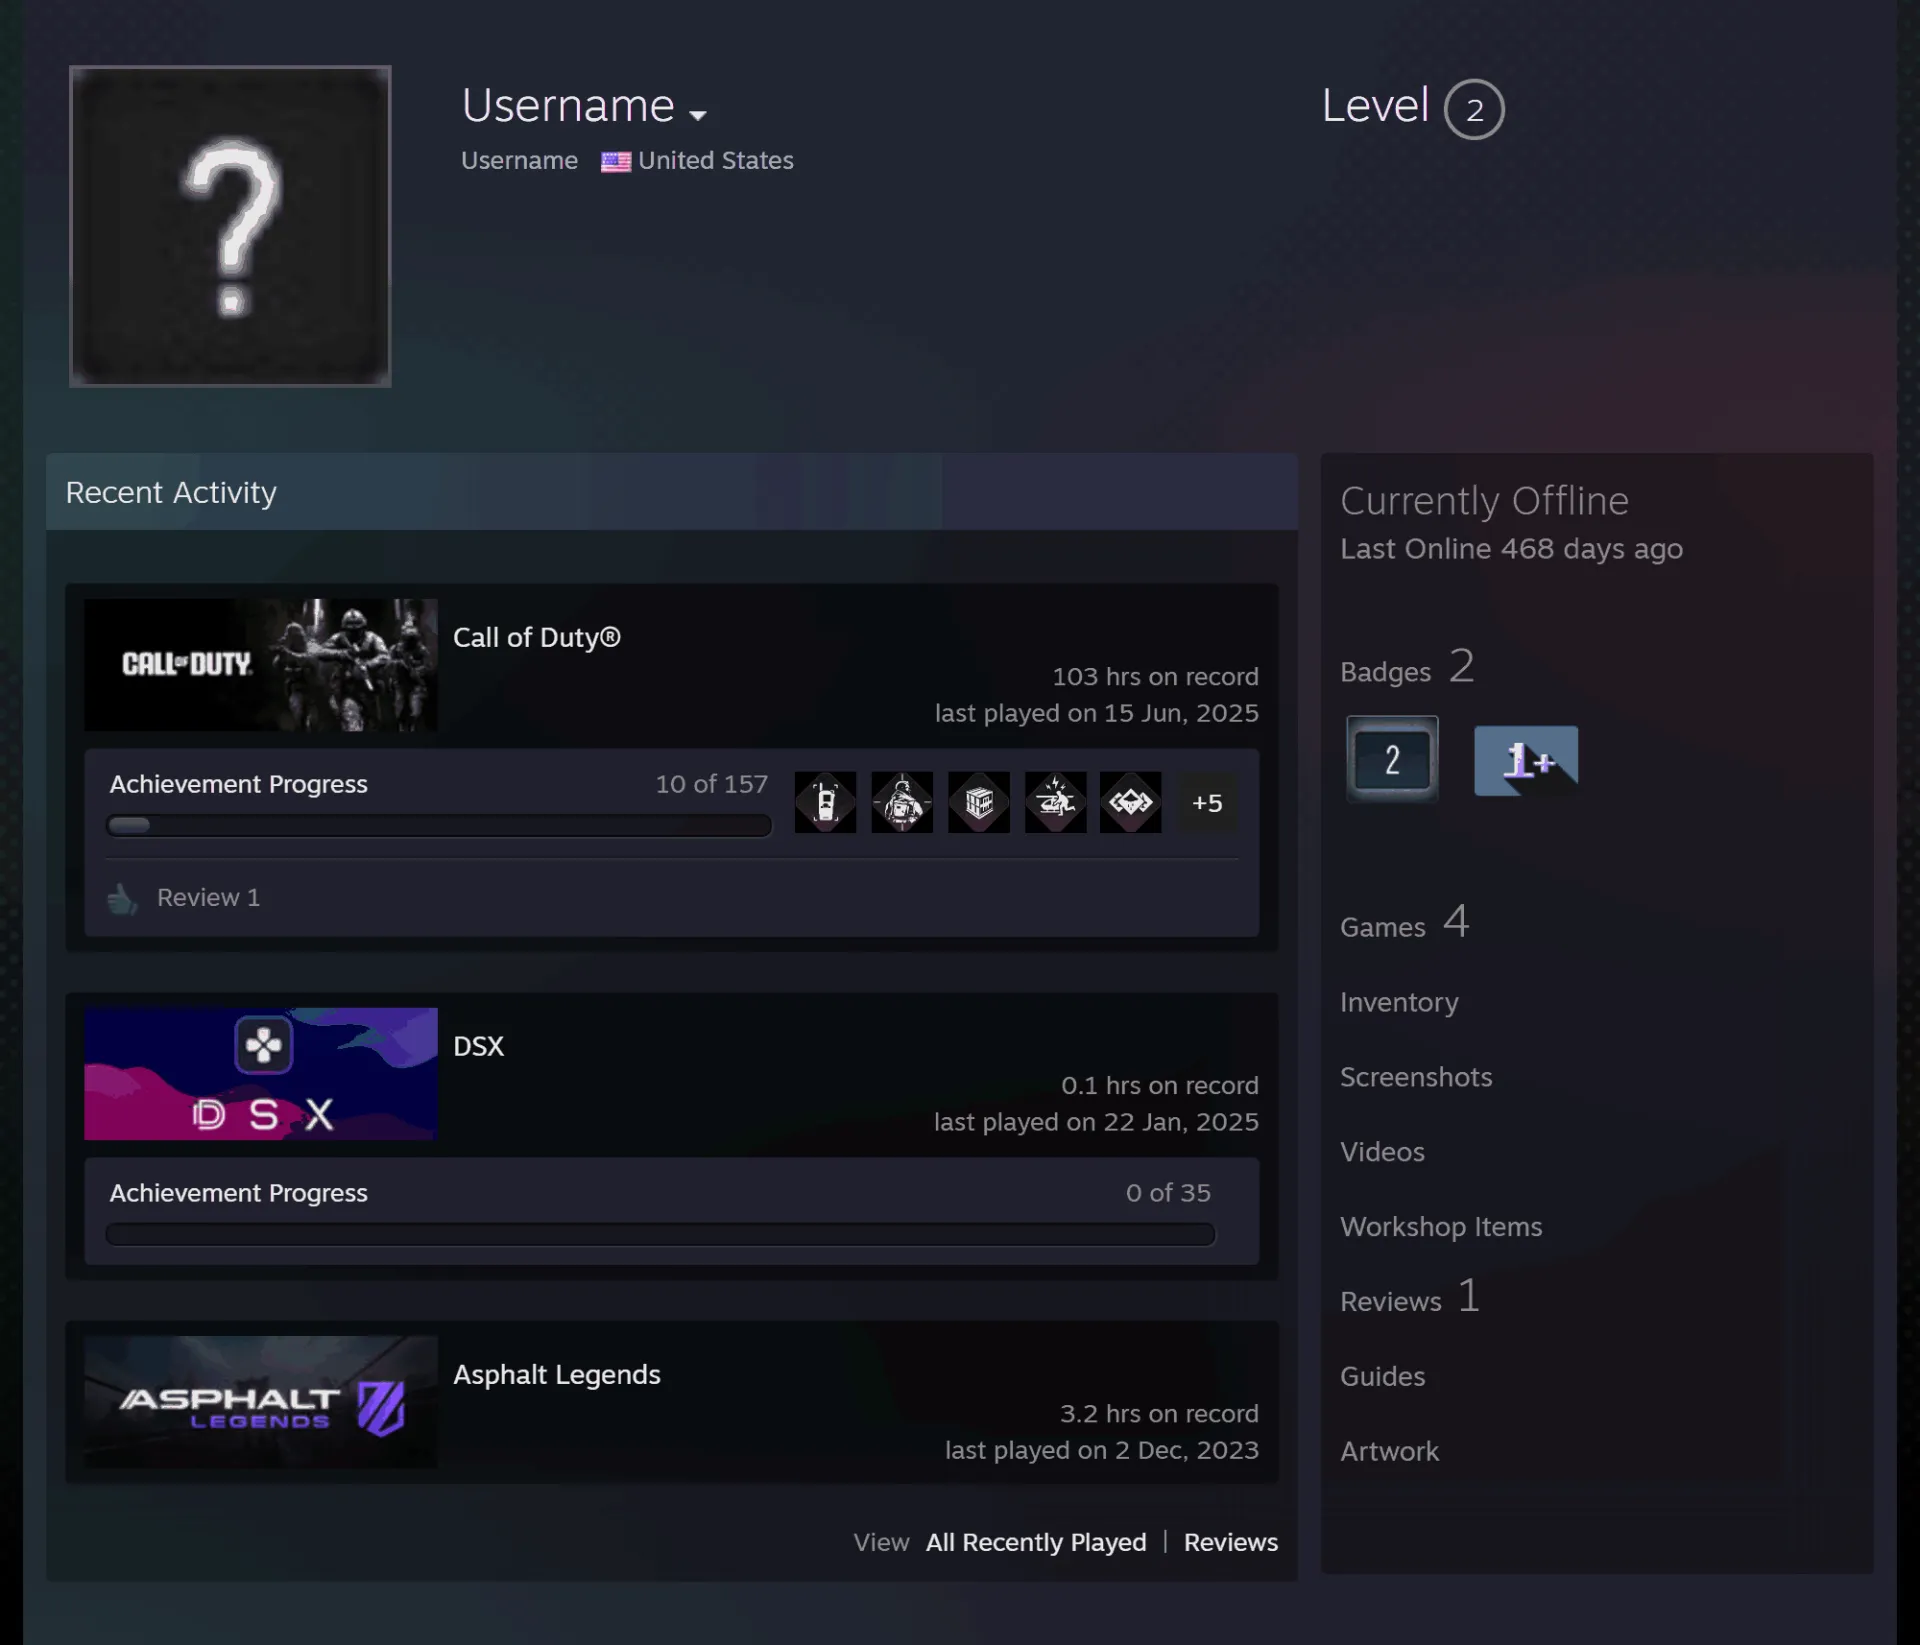The height and width of the screenshot is (1645, 1920).
Task: View All Recently Played games
Action: (x=1036, y=1542)
